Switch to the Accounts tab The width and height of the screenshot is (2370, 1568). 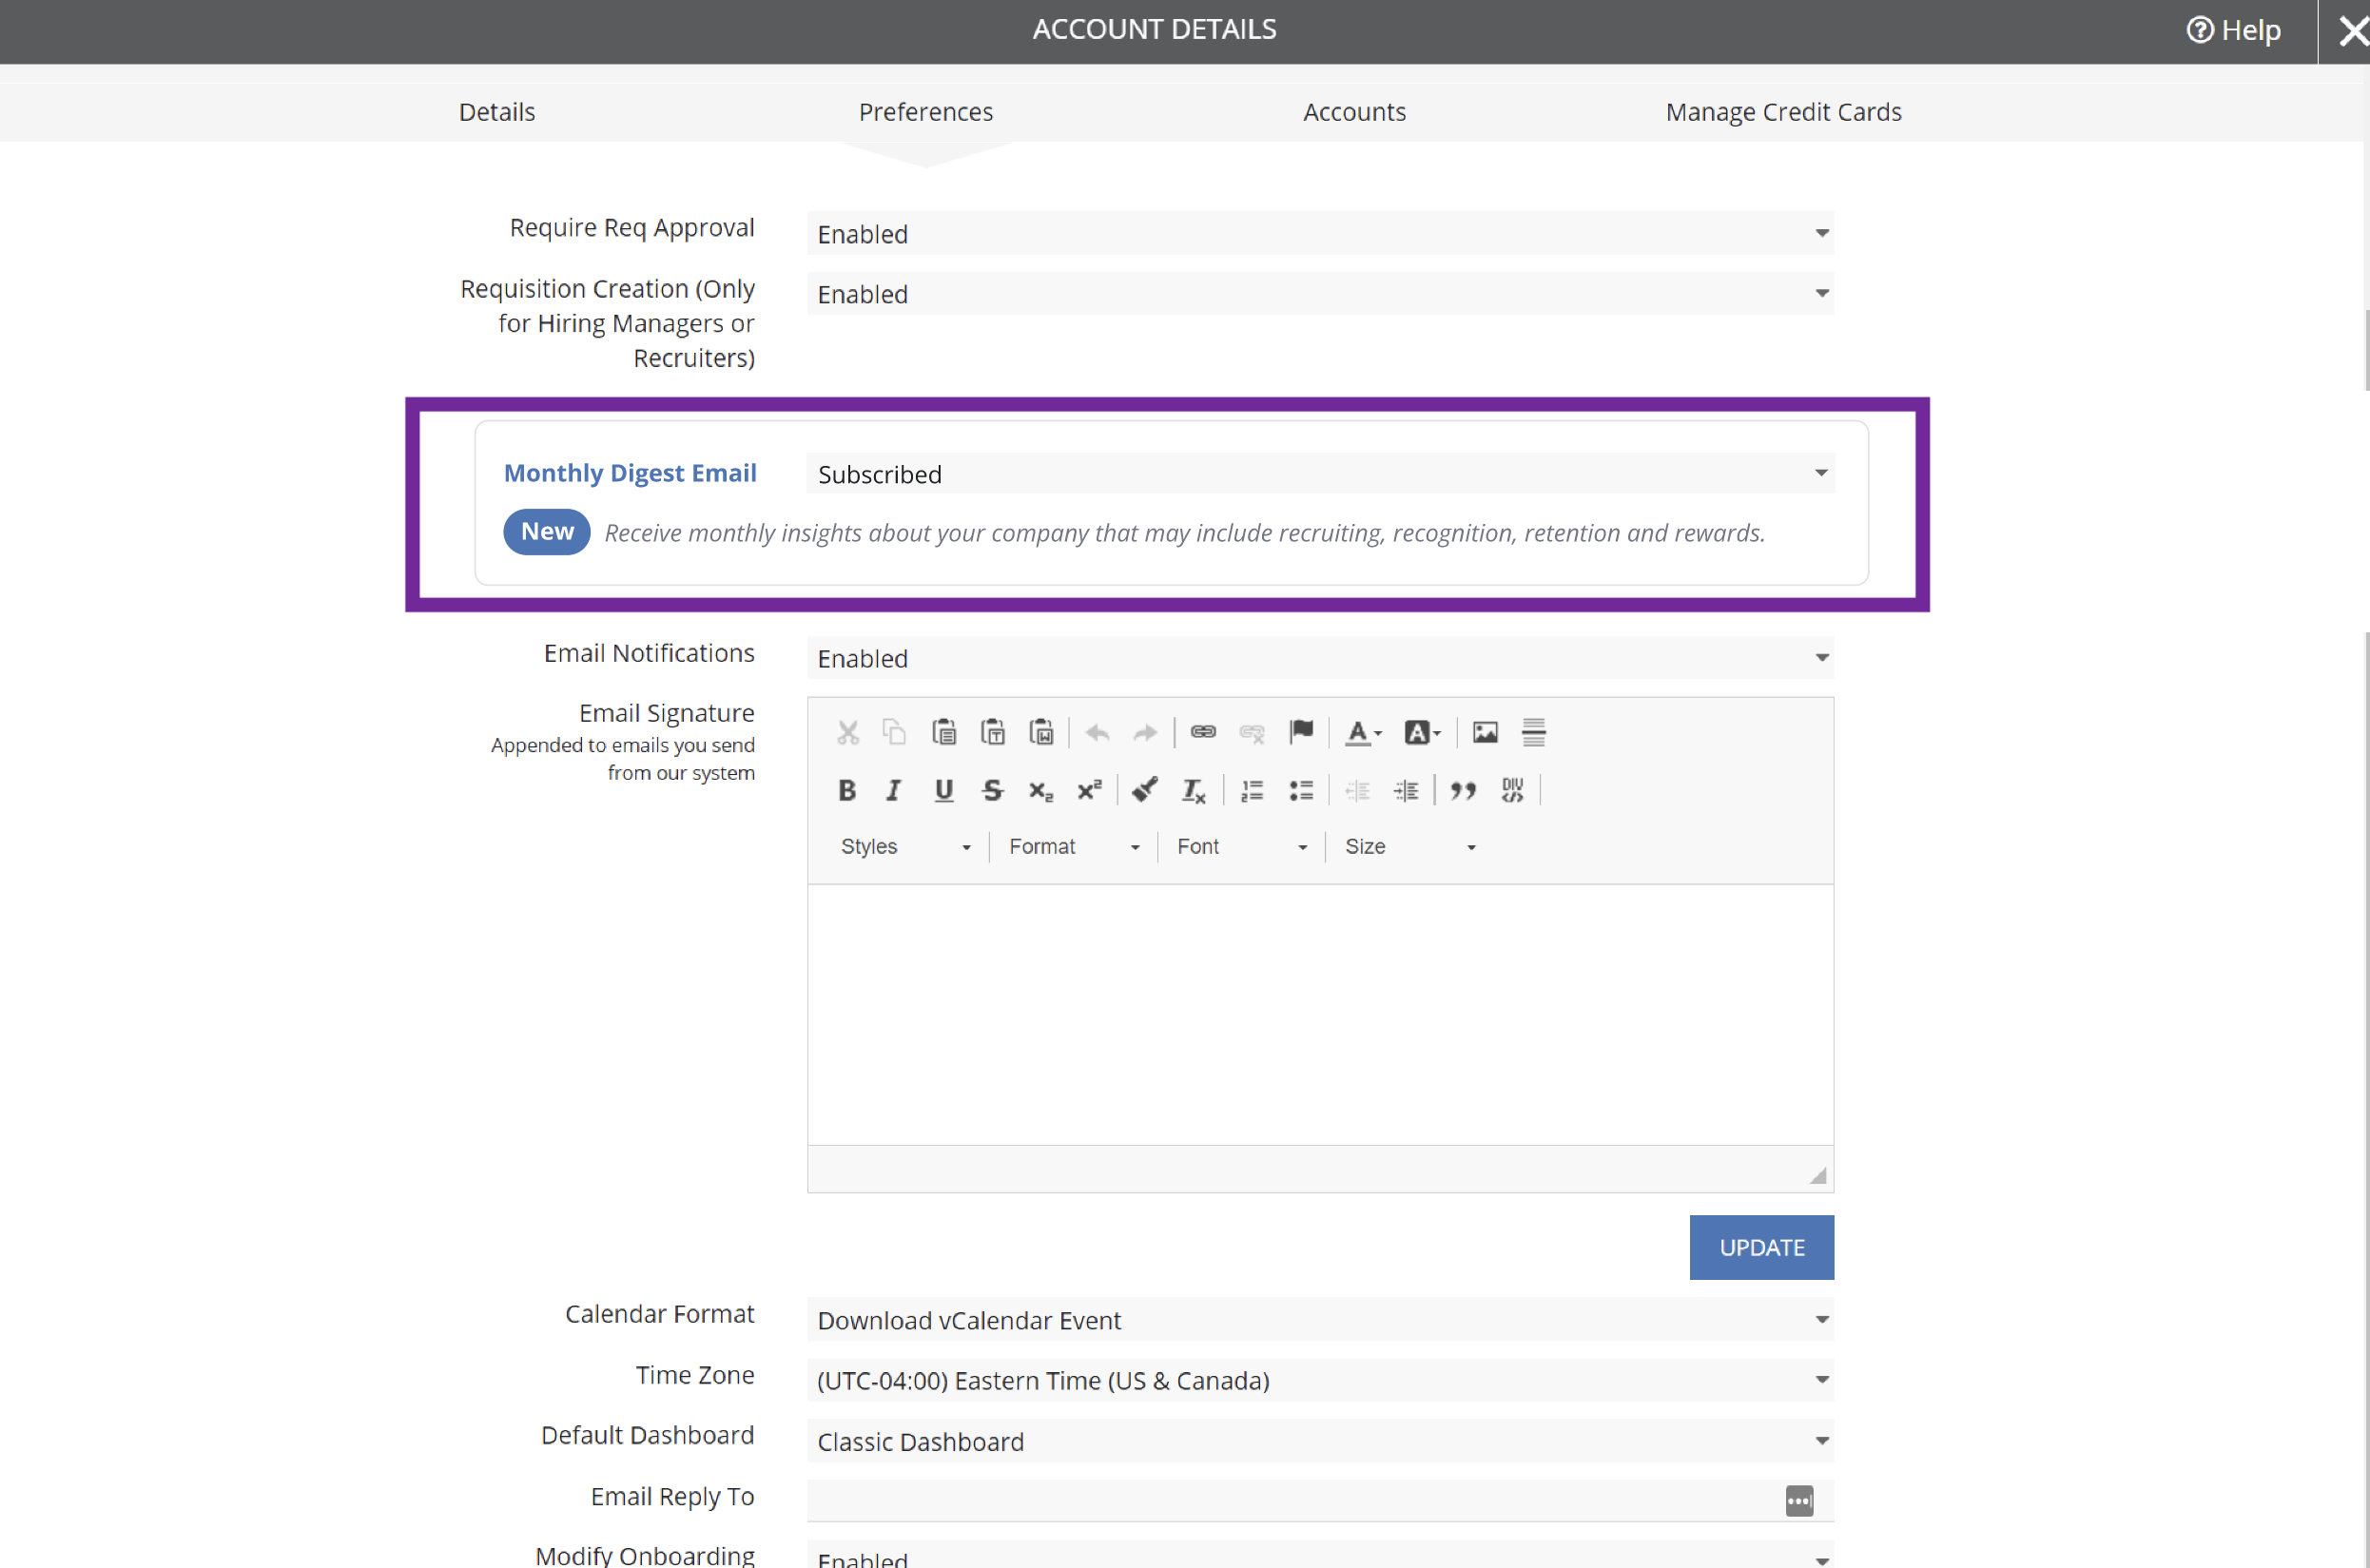1354,112
